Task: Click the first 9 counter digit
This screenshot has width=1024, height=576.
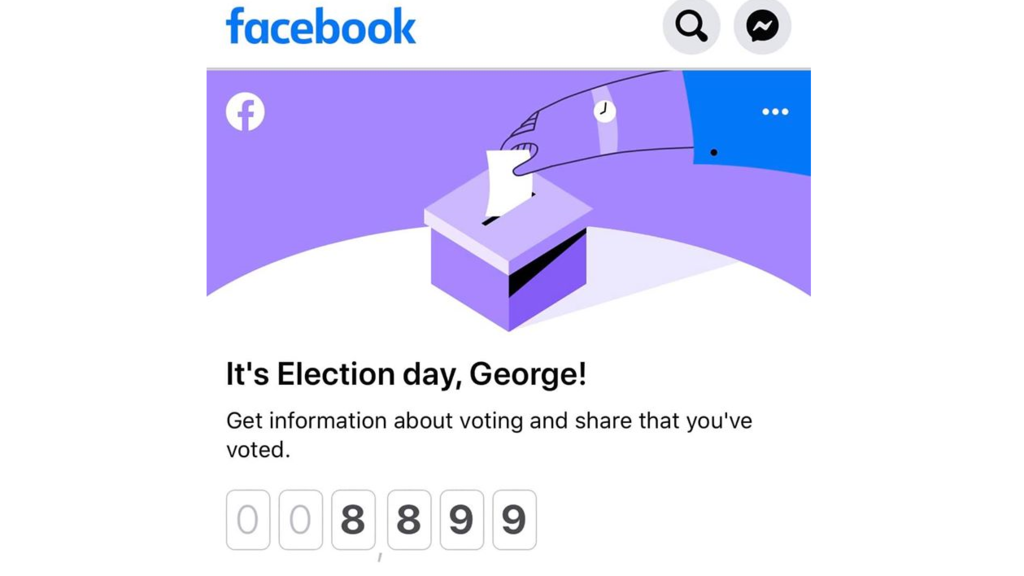Action: [462, 520]
